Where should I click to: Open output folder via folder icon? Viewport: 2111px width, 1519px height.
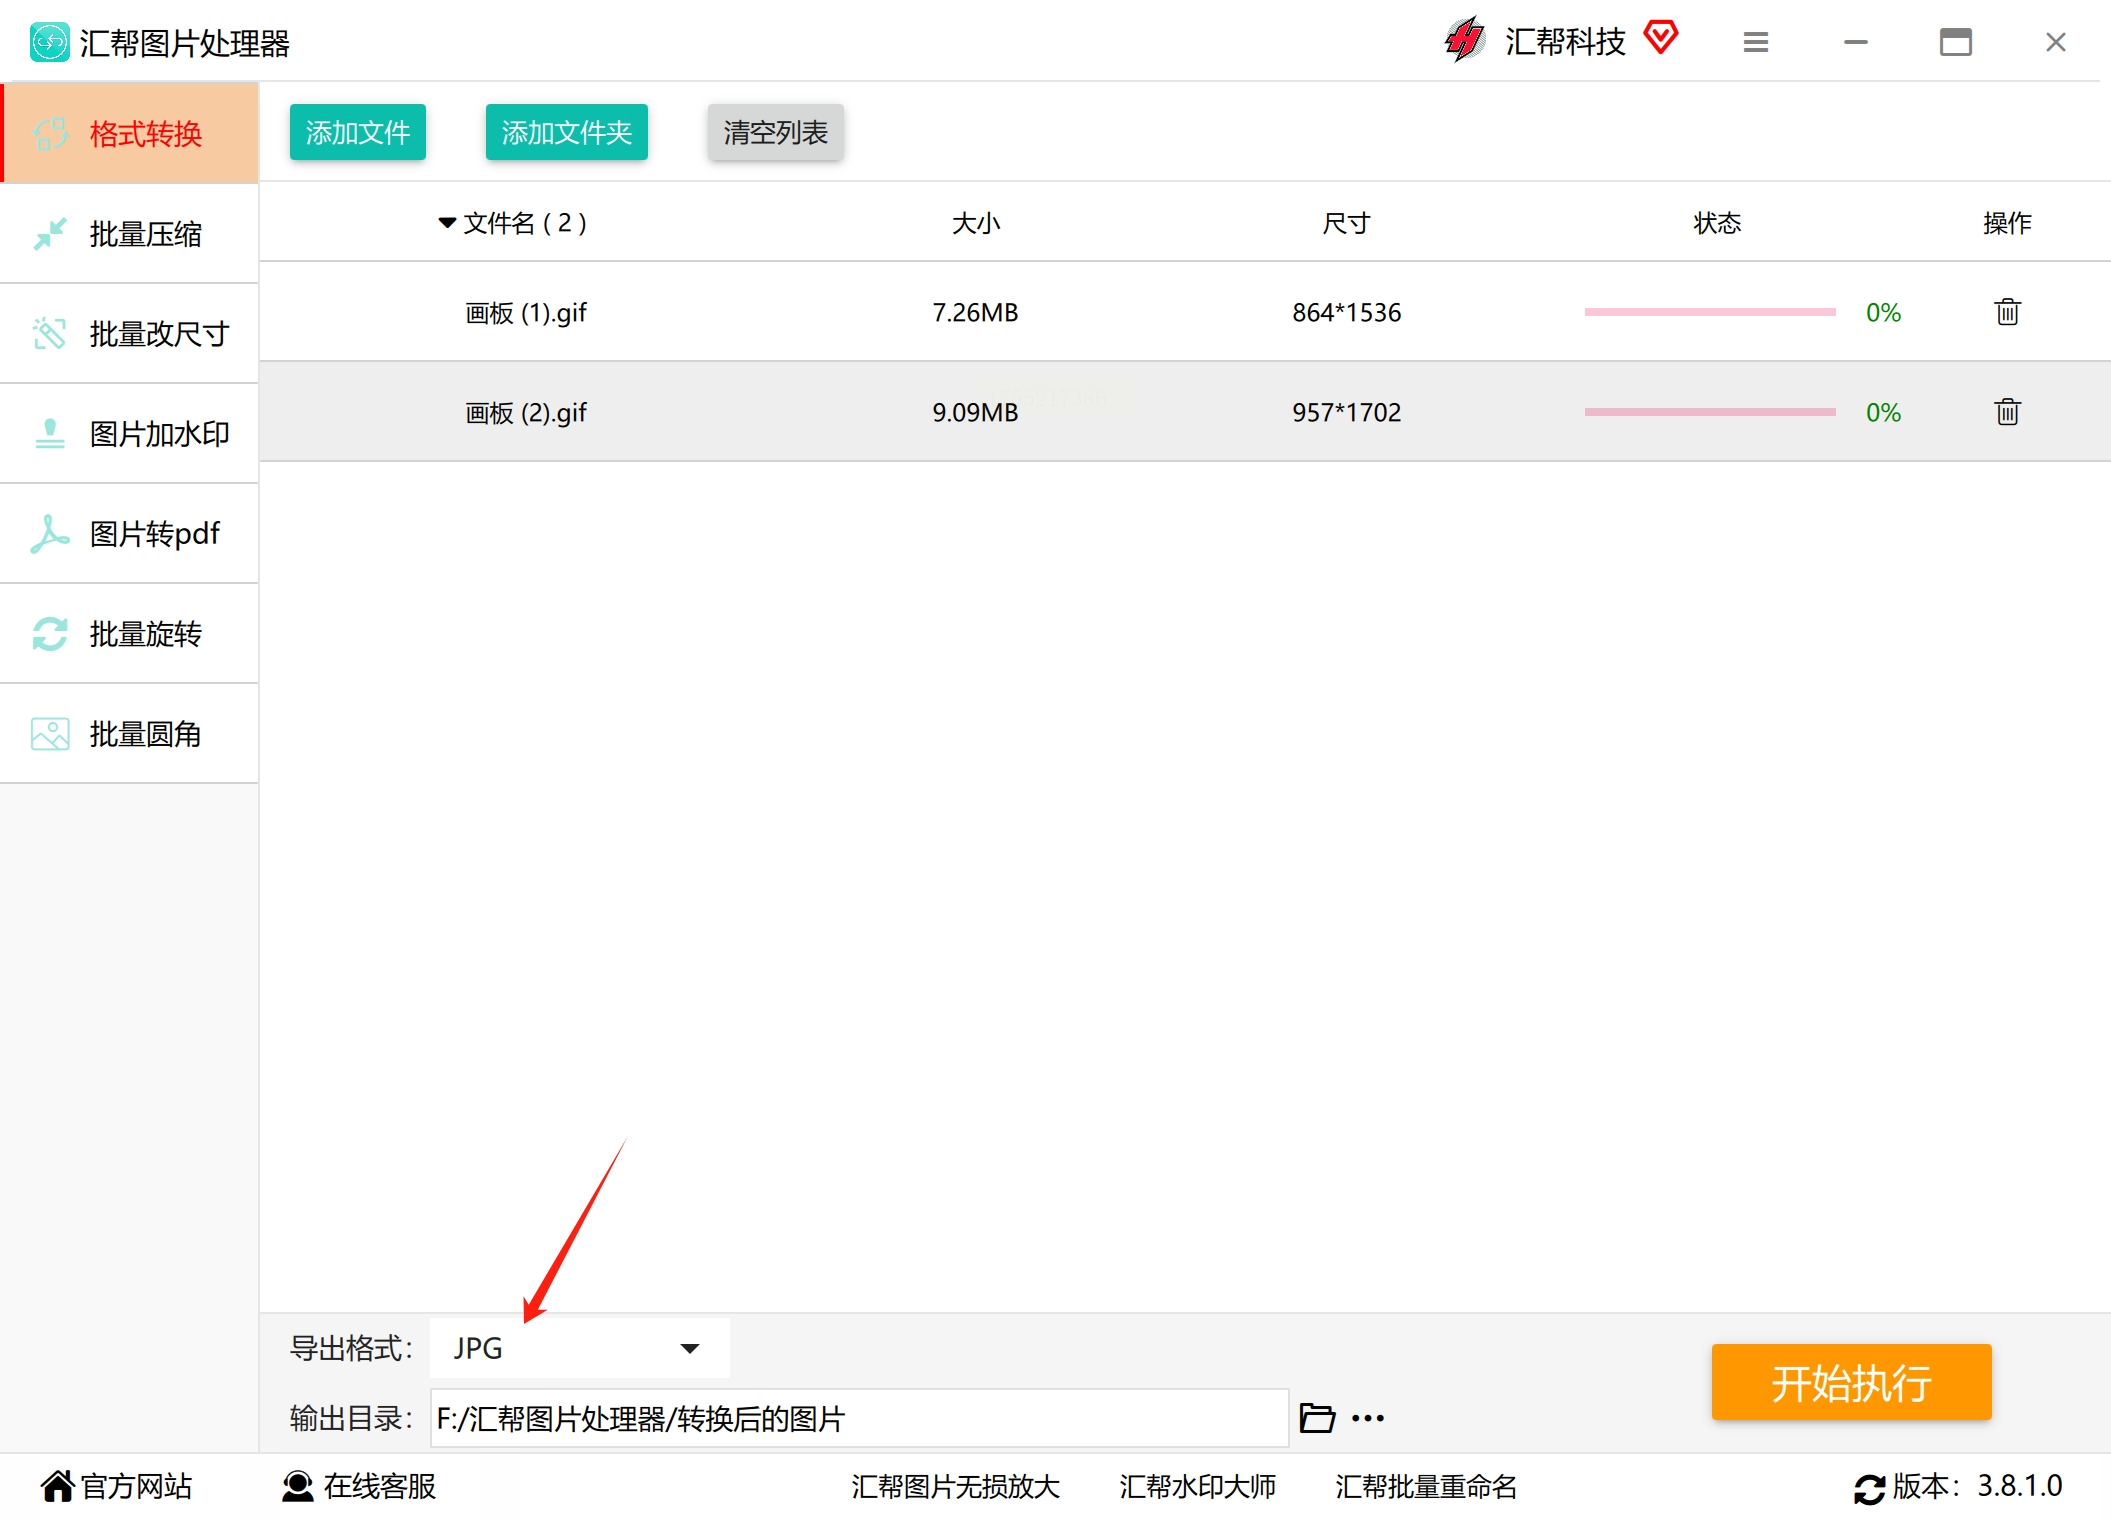coord(1316,1418)
